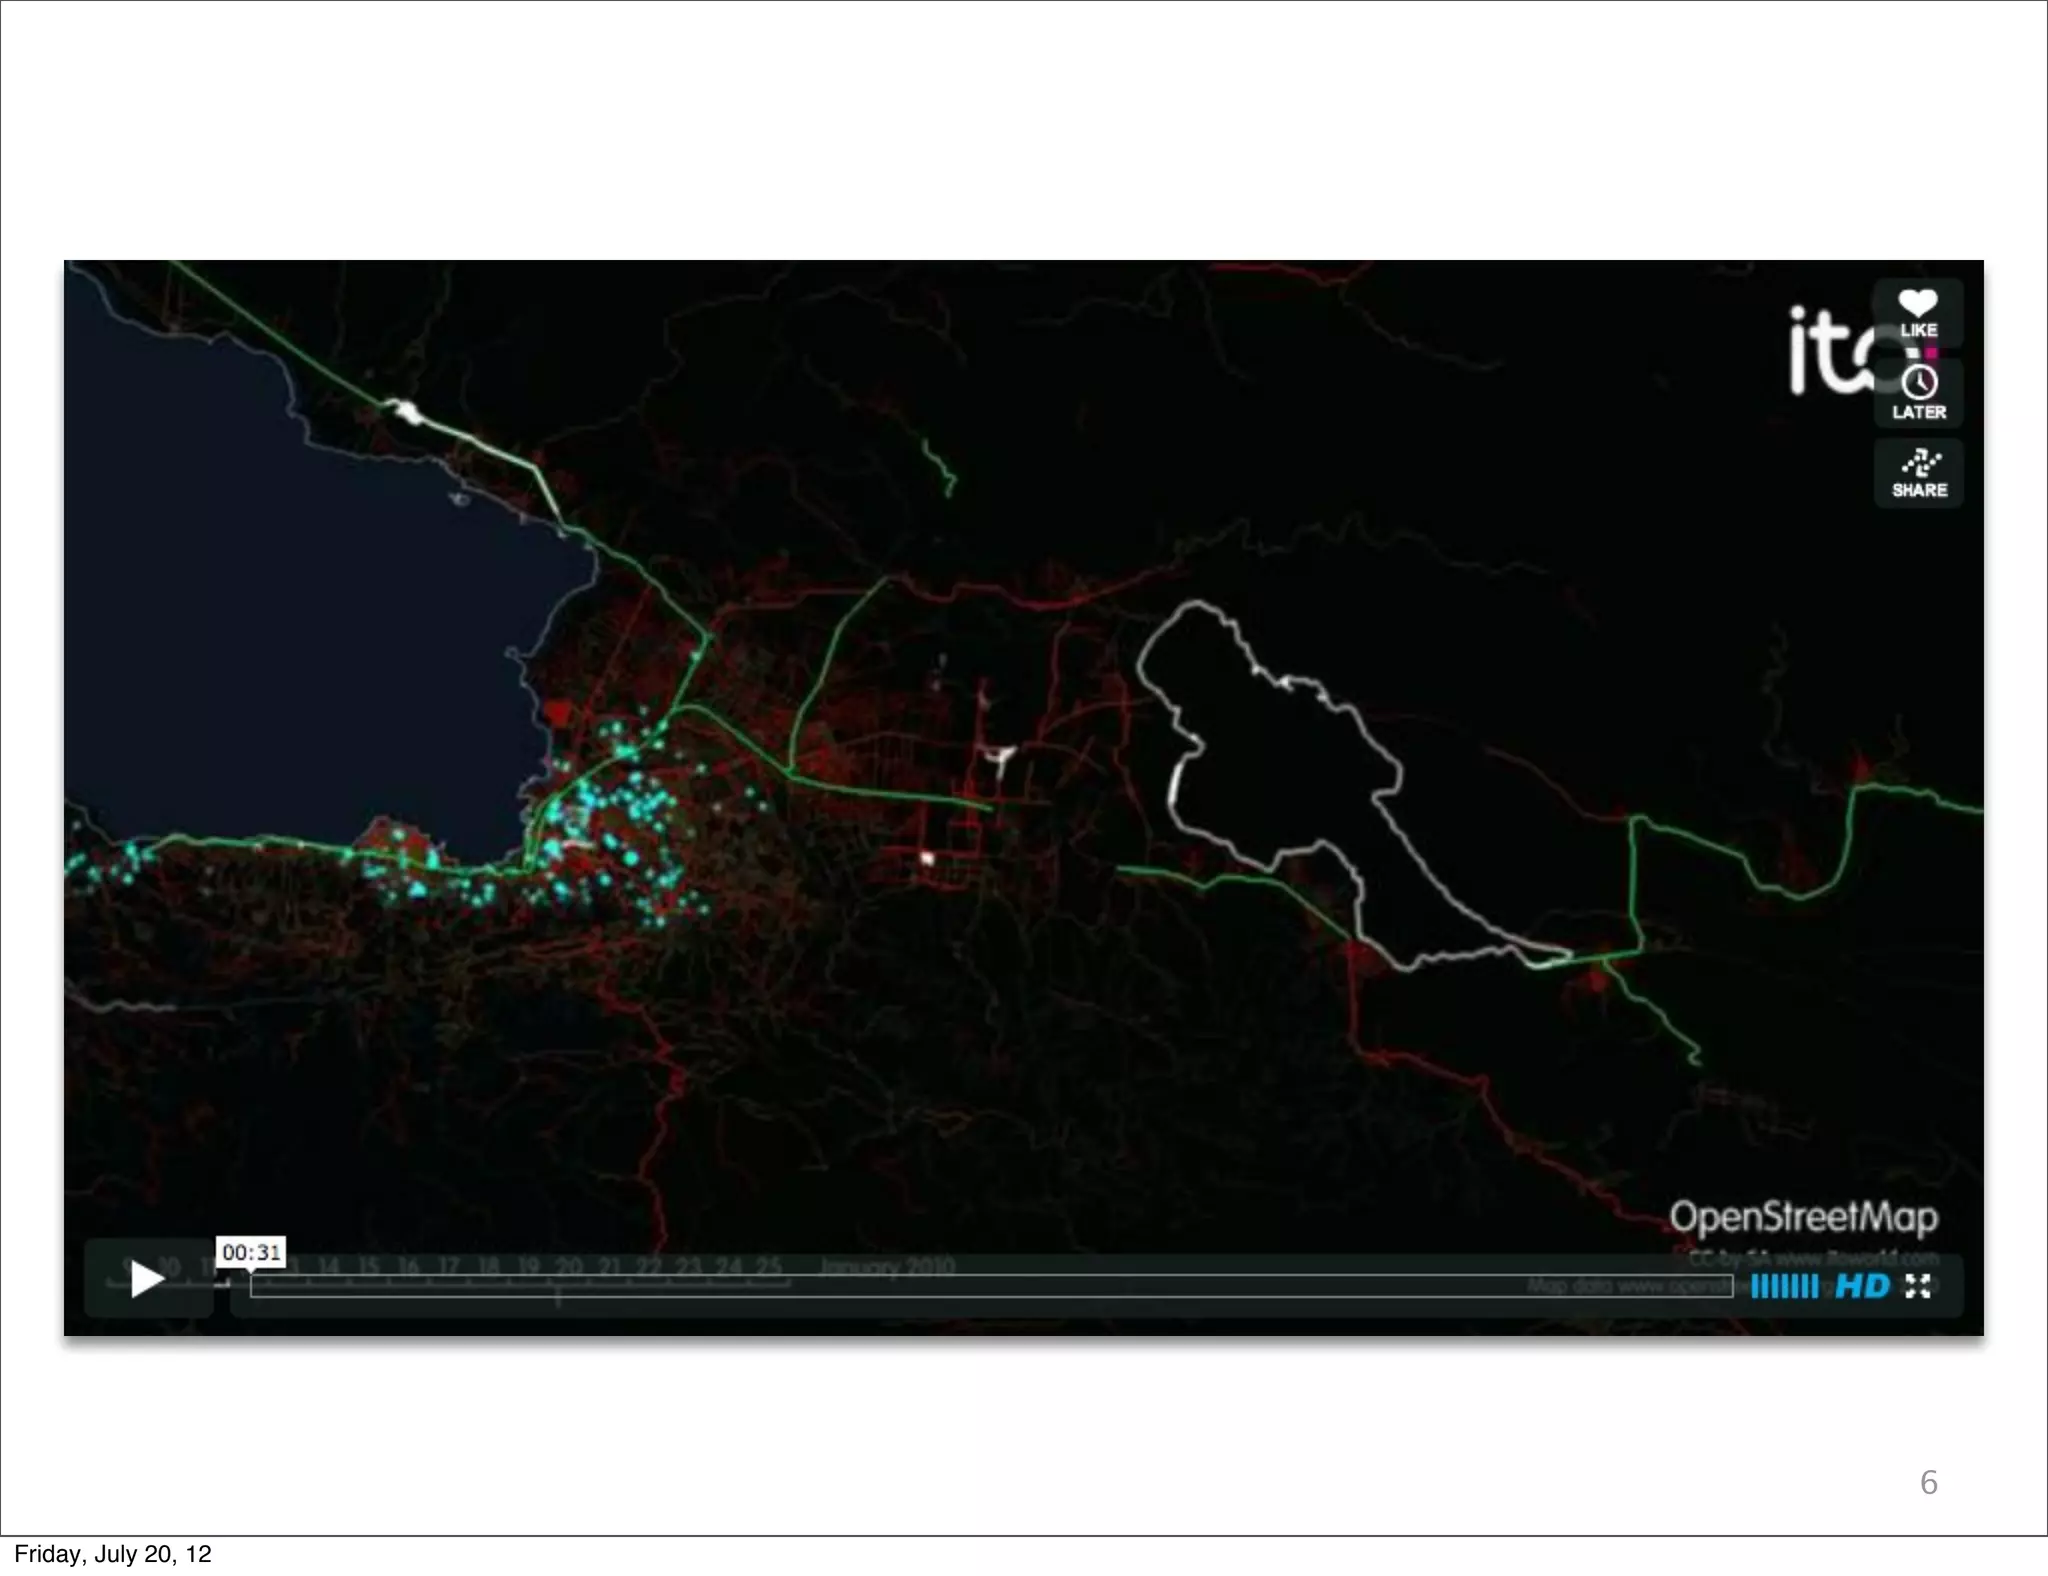Image resolution: width=2048 pixels, height=1576 pixels.
Task: Click the slide number 6
Action: (x=1929, y=1482)
